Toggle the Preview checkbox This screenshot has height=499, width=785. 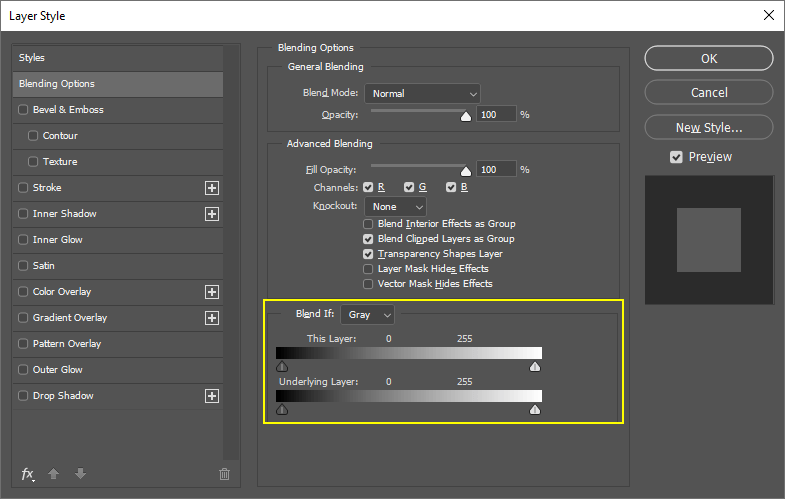(x=677, y=157)
